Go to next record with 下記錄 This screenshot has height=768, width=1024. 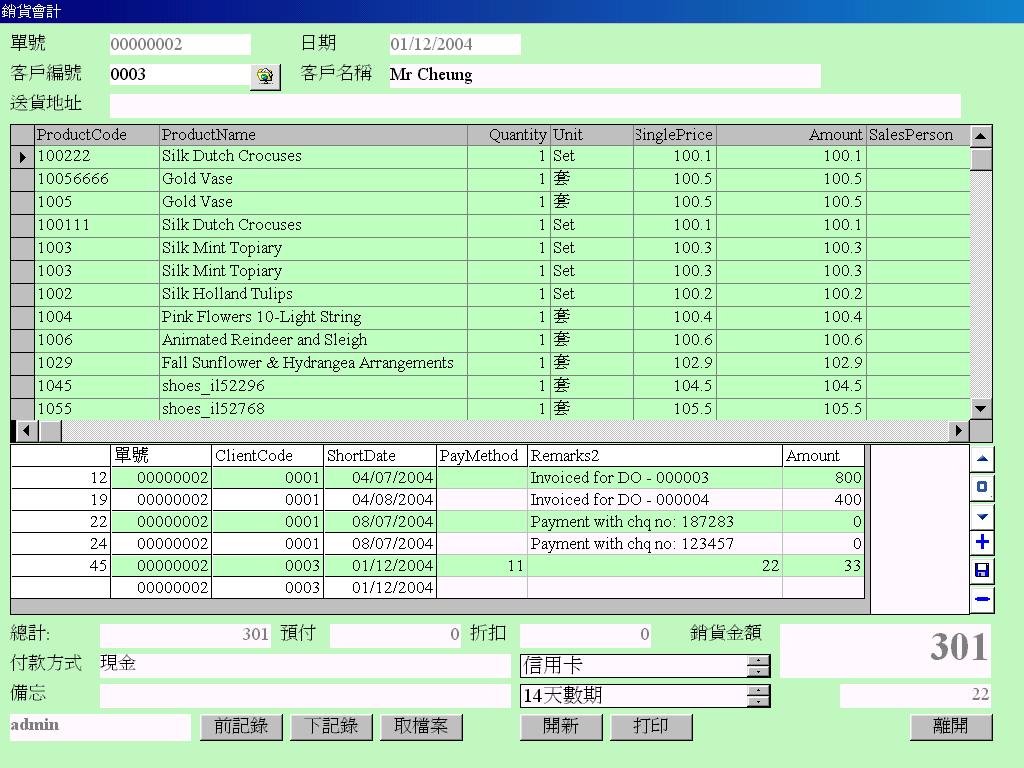(331, 727)
